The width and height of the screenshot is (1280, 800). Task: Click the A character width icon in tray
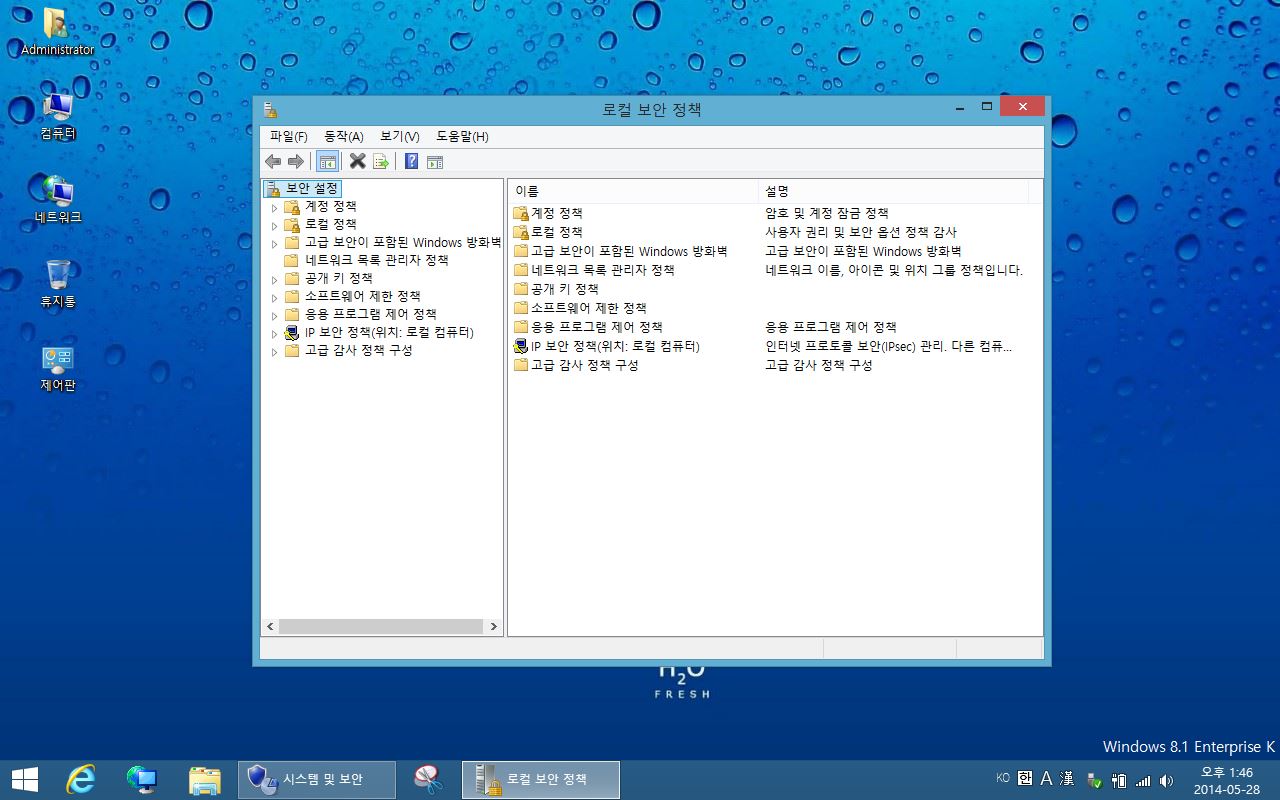1046,778
